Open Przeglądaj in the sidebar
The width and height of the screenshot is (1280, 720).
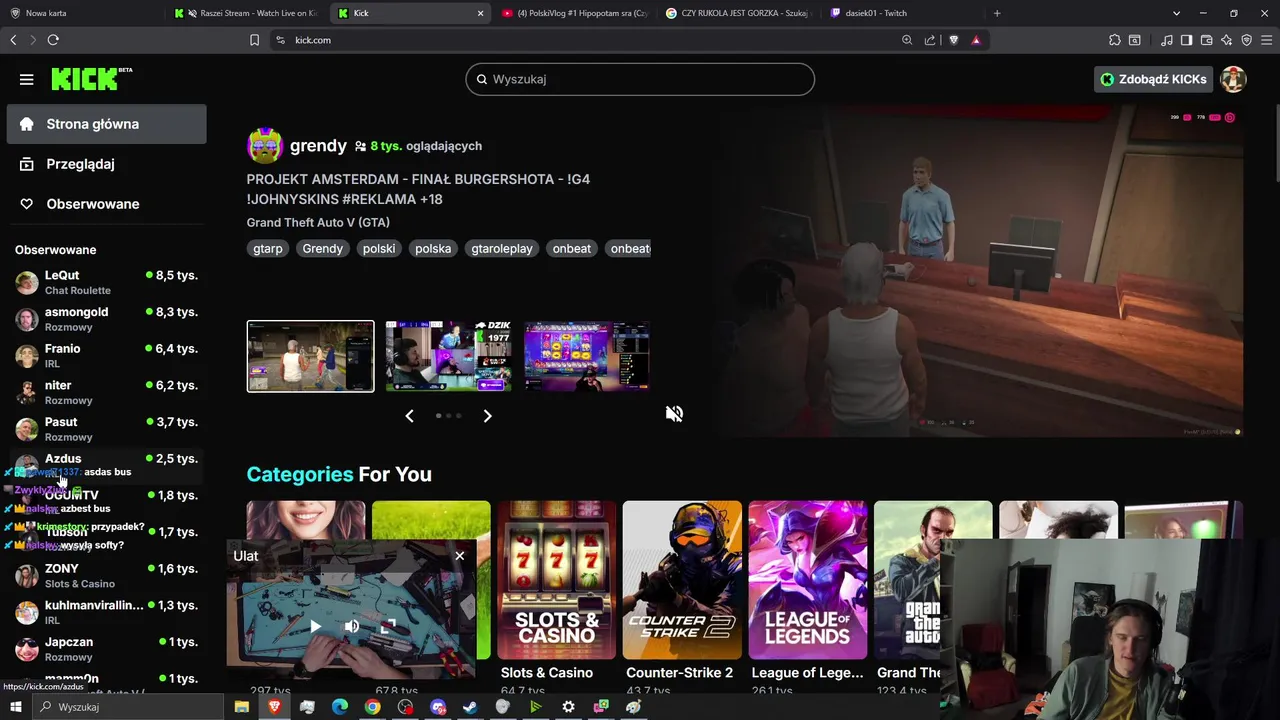[106, 164]
